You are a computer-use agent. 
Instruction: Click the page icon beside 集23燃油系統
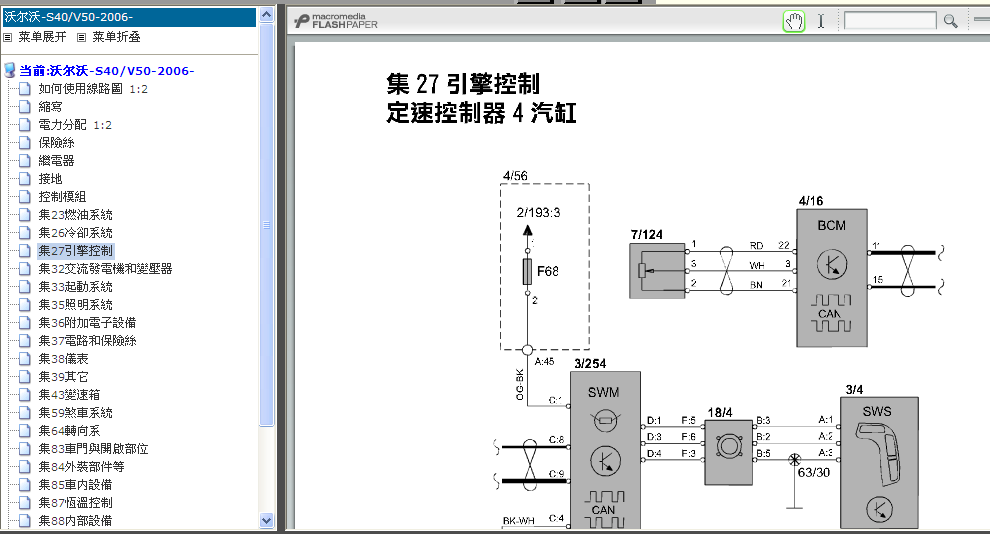click(25, 215)
